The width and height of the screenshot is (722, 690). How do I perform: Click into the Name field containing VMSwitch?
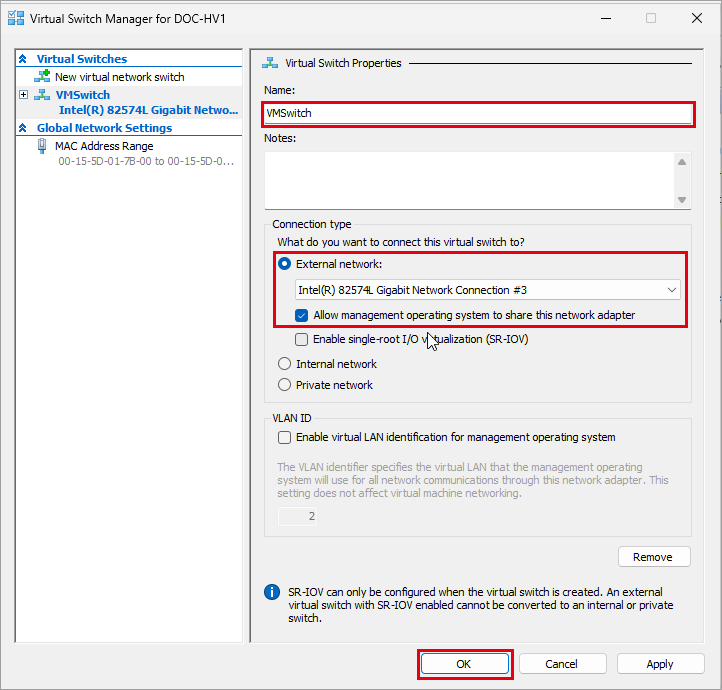pyautogui.click(x=478, y=113)
